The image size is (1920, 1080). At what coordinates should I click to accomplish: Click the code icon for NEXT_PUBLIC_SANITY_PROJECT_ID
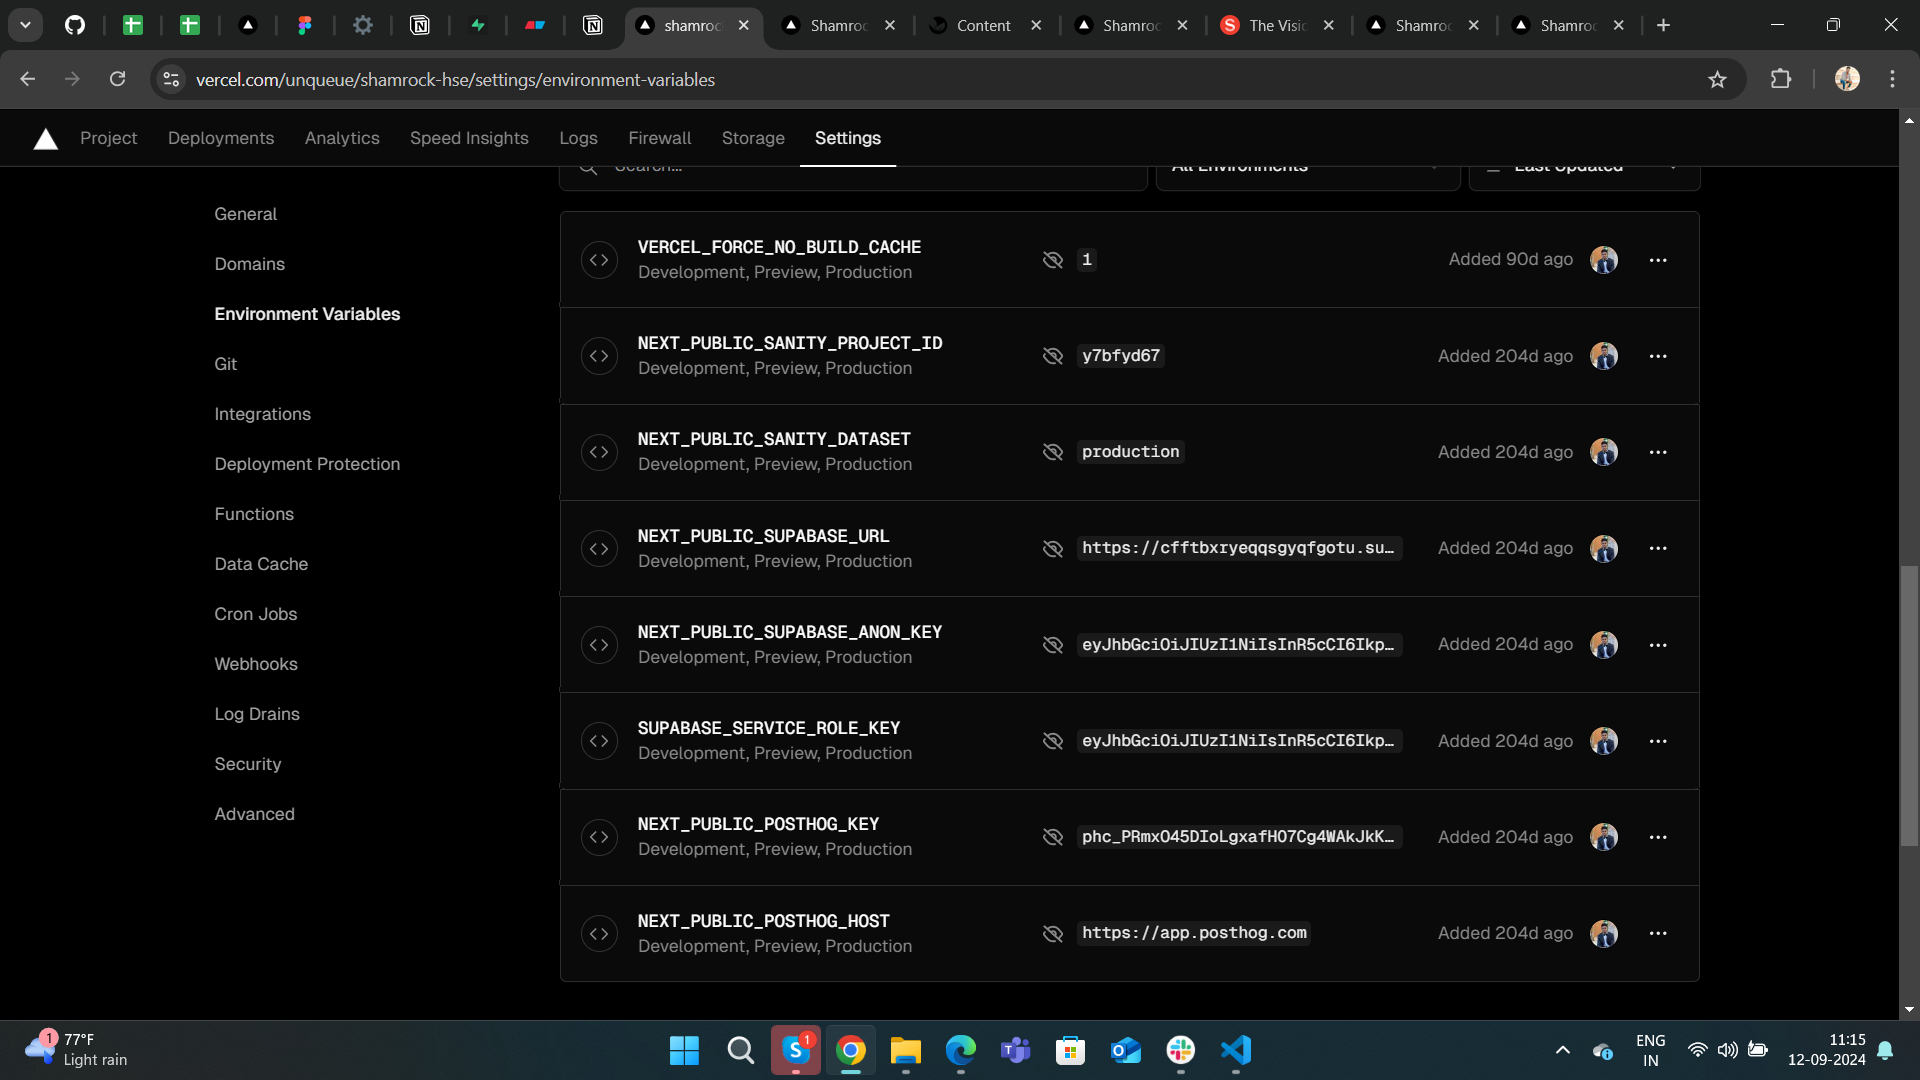(599, 356)
